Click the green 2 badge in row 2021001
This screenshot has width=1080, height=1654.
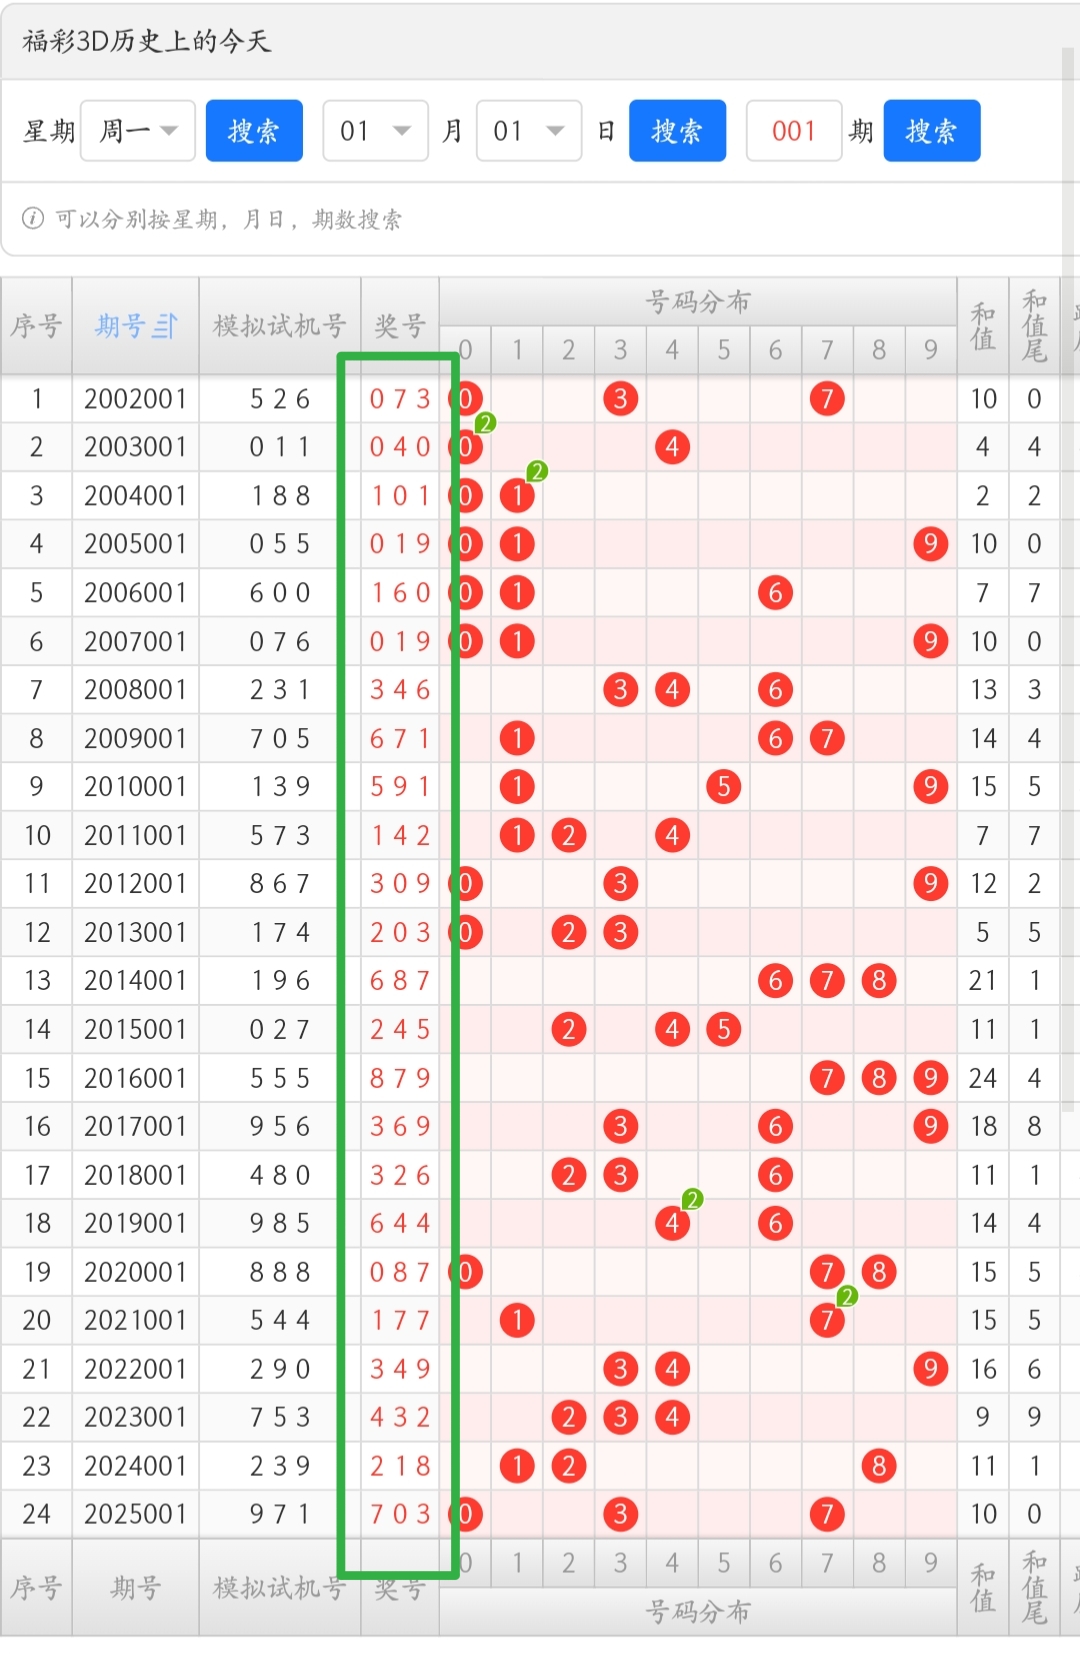click(x=847, y=1297)
